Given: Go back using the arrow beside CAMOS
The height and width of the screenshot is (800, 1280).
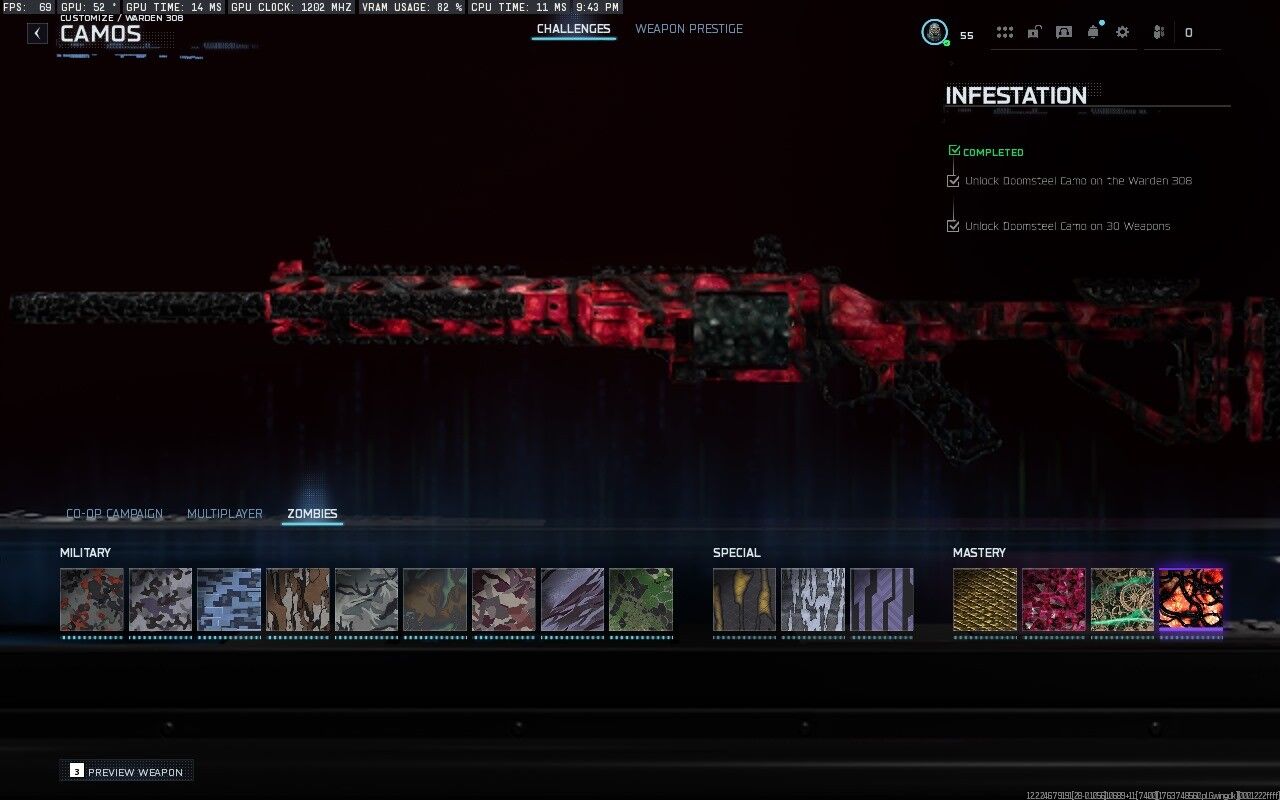Looking at the screenshot, I should pos(37,33).
